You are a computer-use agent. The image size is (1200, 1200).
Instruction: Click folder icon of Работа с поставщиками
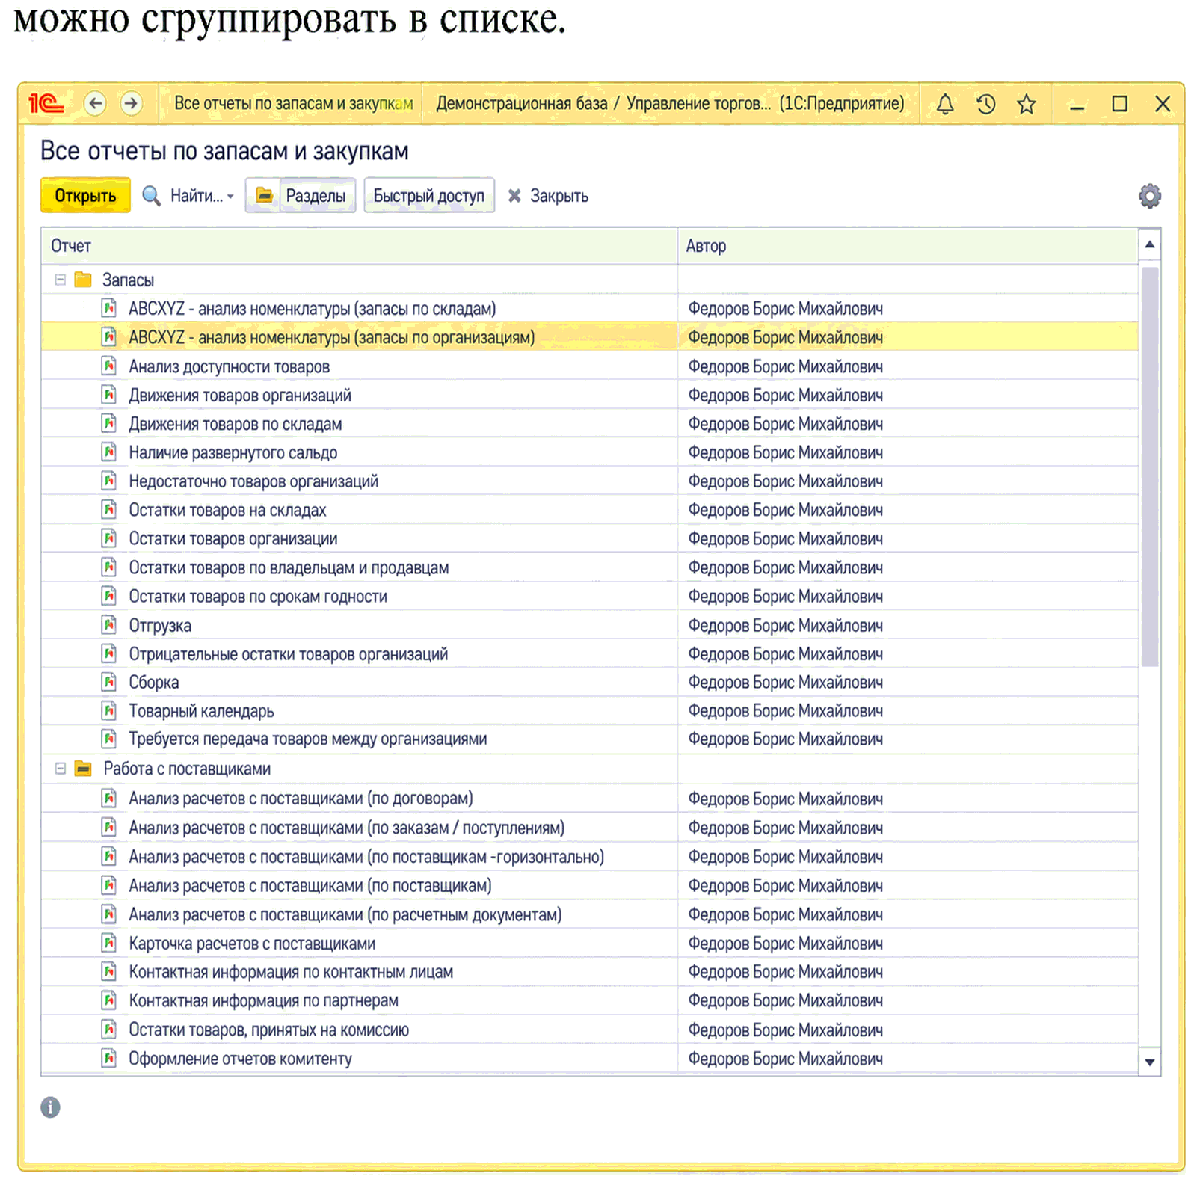[x=84, y=769]
